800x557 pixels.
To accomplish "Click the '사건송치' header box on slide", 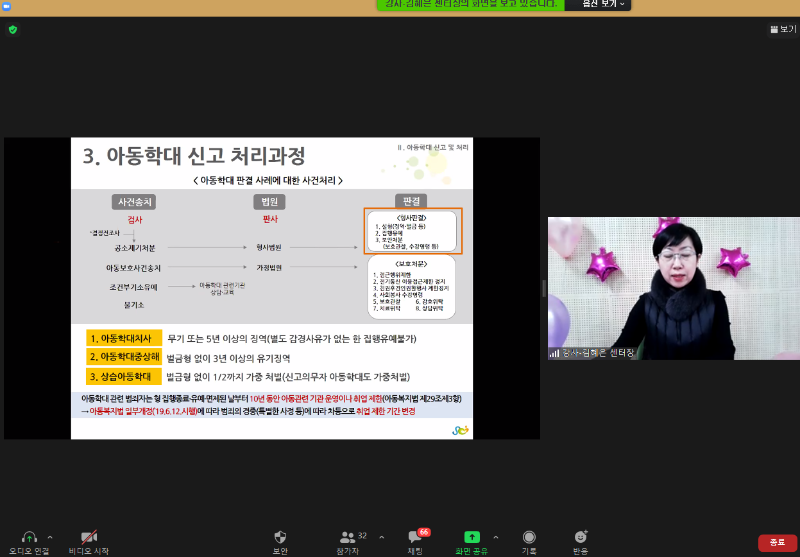I will click(x=135, y=202).
